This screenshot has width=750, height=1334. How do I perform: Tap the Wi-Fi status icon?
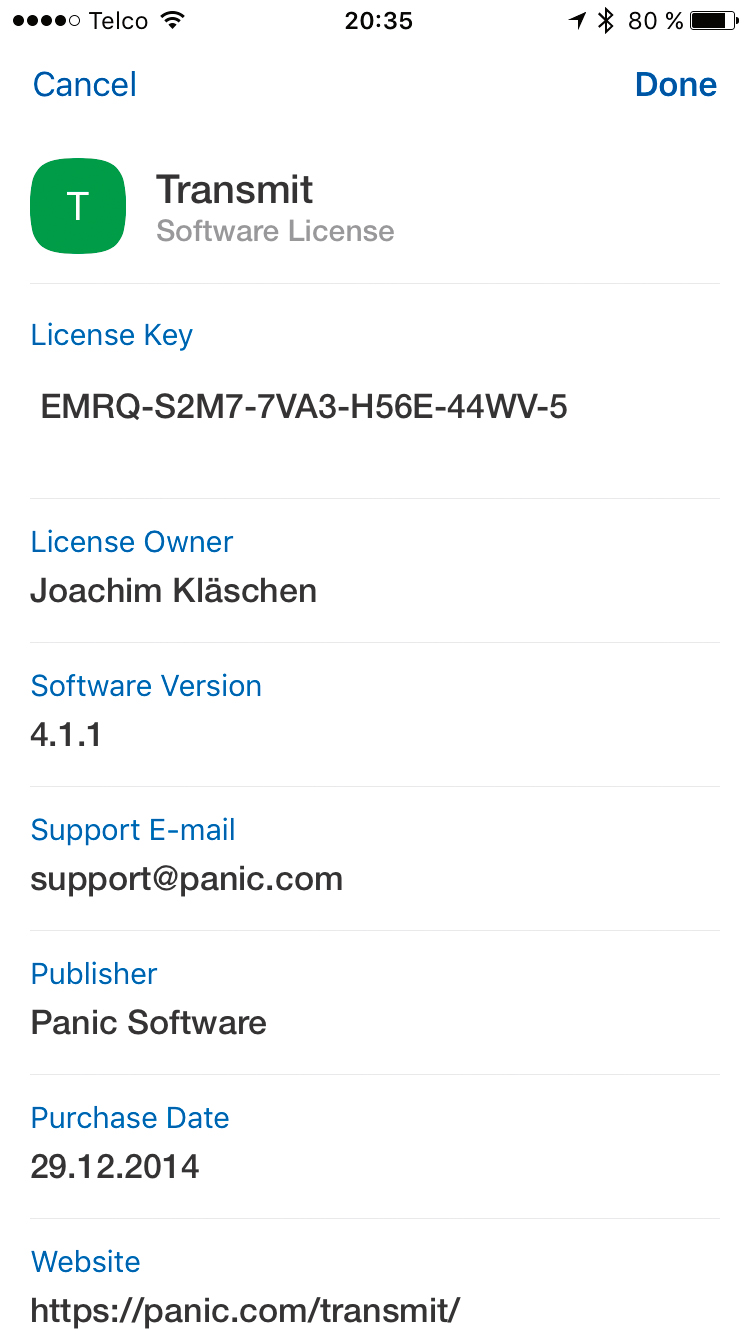tap(173, 21)
